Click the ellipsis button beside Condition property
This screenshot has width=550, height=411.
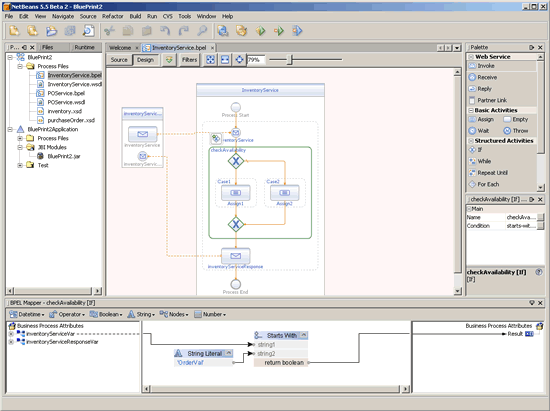pos(541,226)
